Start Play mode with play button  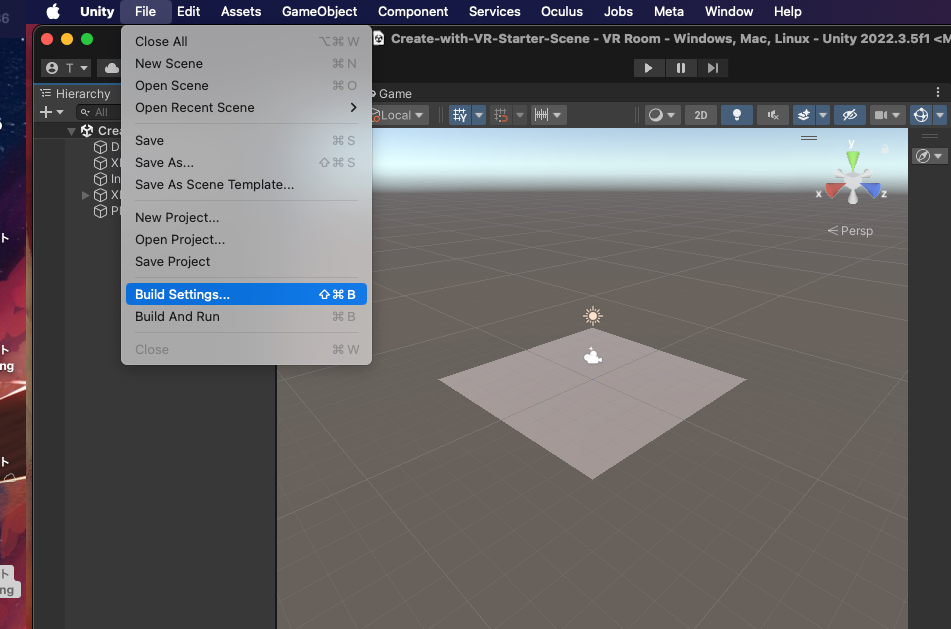[x=648, y=68]
